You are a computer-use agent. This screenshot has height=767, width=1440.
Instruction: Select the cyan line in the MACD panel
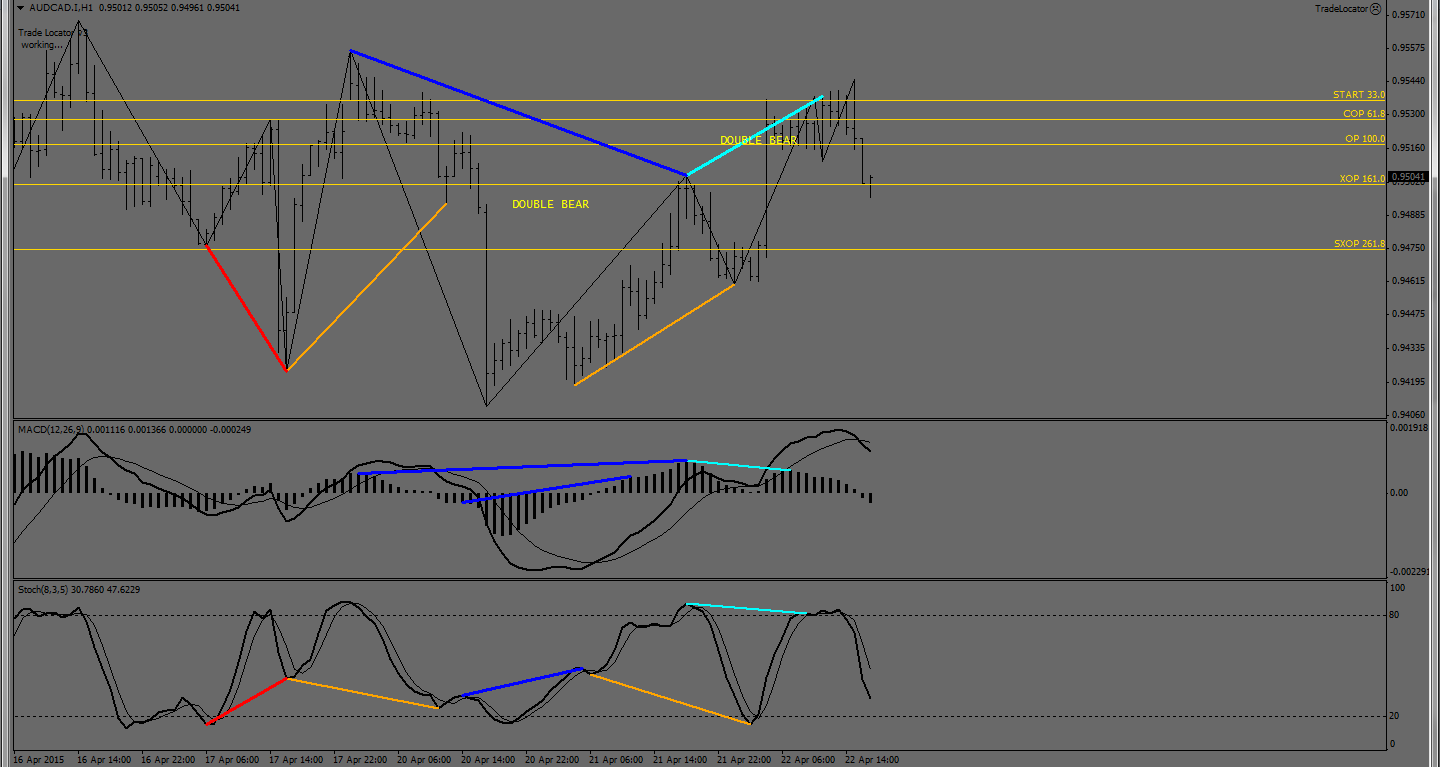pos(738,465)
